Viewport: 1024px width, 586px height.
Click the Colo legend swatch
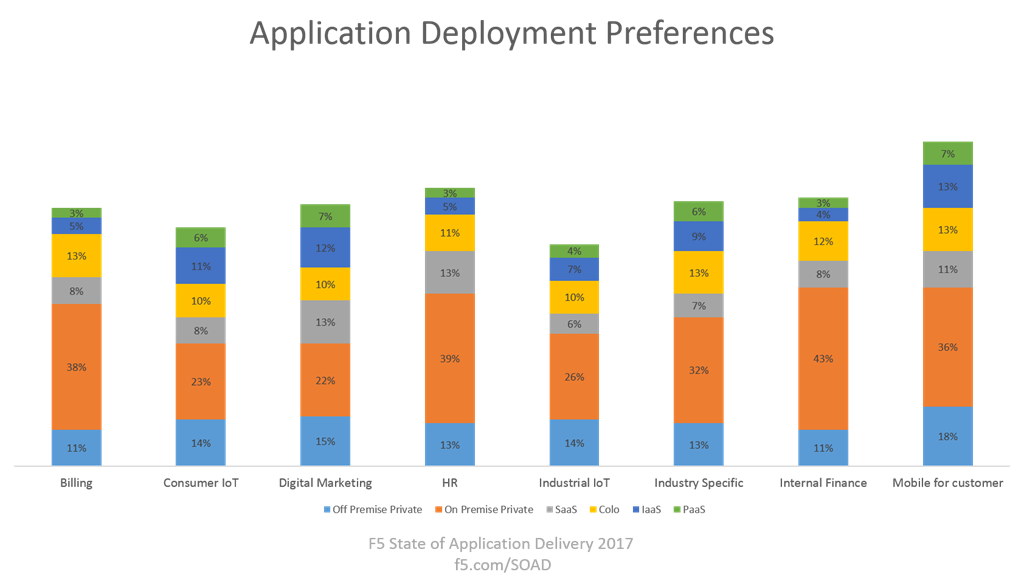click(x=594, y=510)
